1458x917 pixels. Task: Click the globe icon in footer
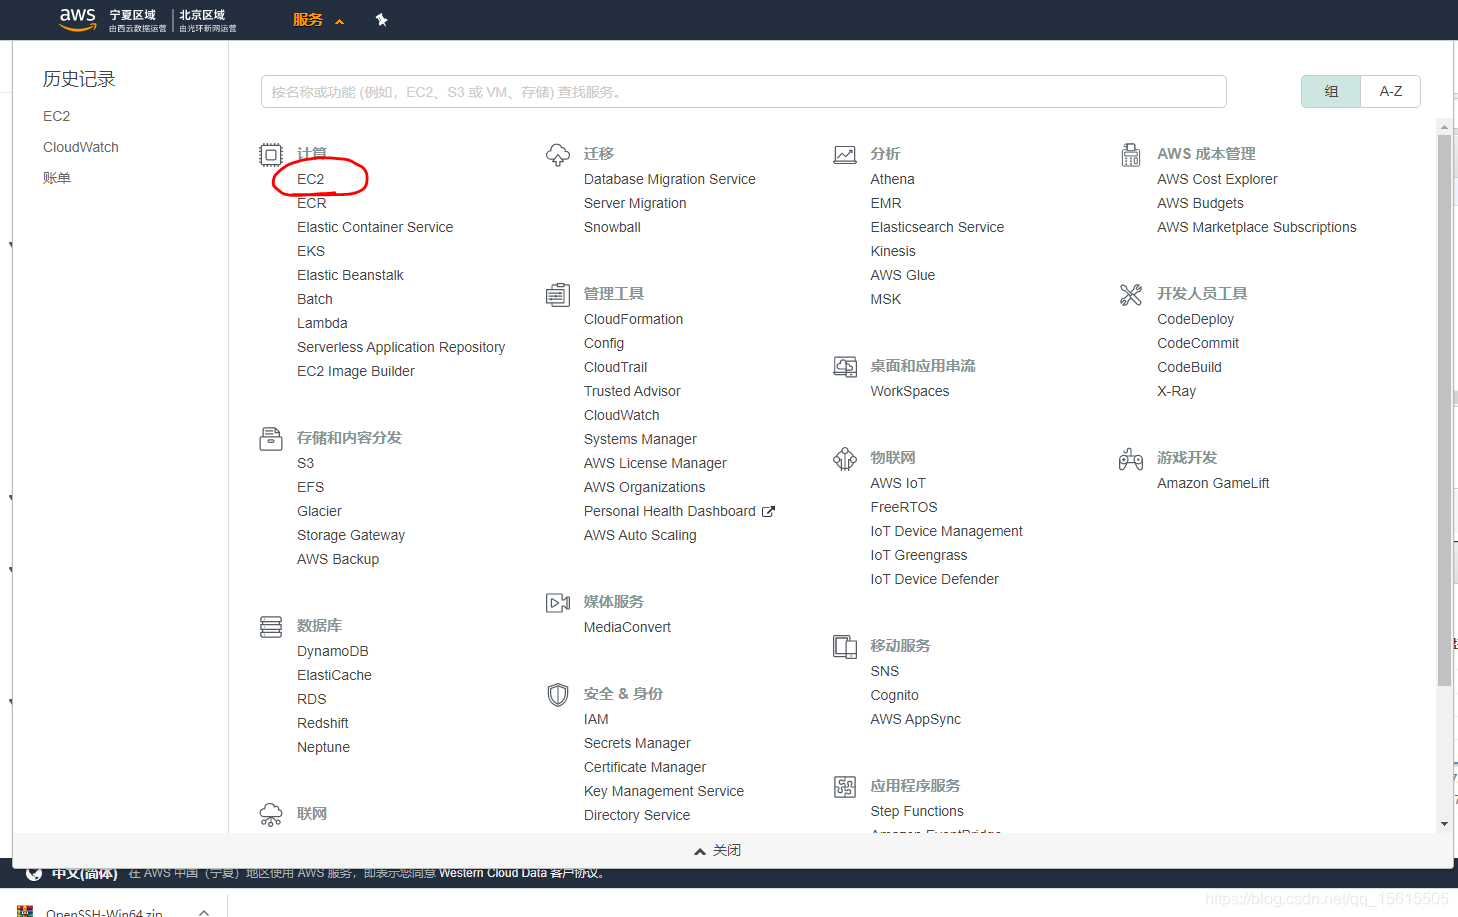point(34,873)
